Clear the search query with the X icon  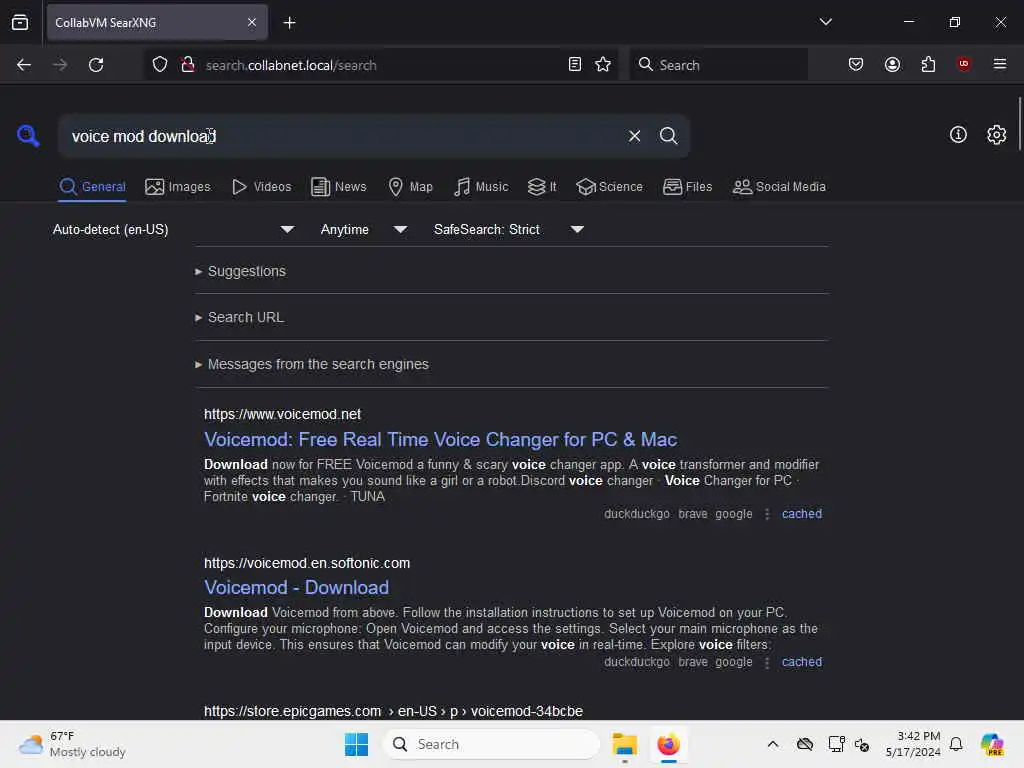(634, 136)
